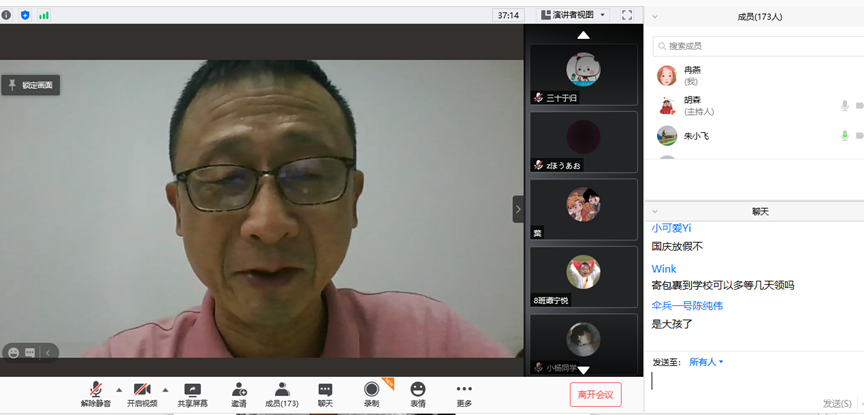View meeting info icon in top-left
The image size is (864, 415).
tap(7, 15)
